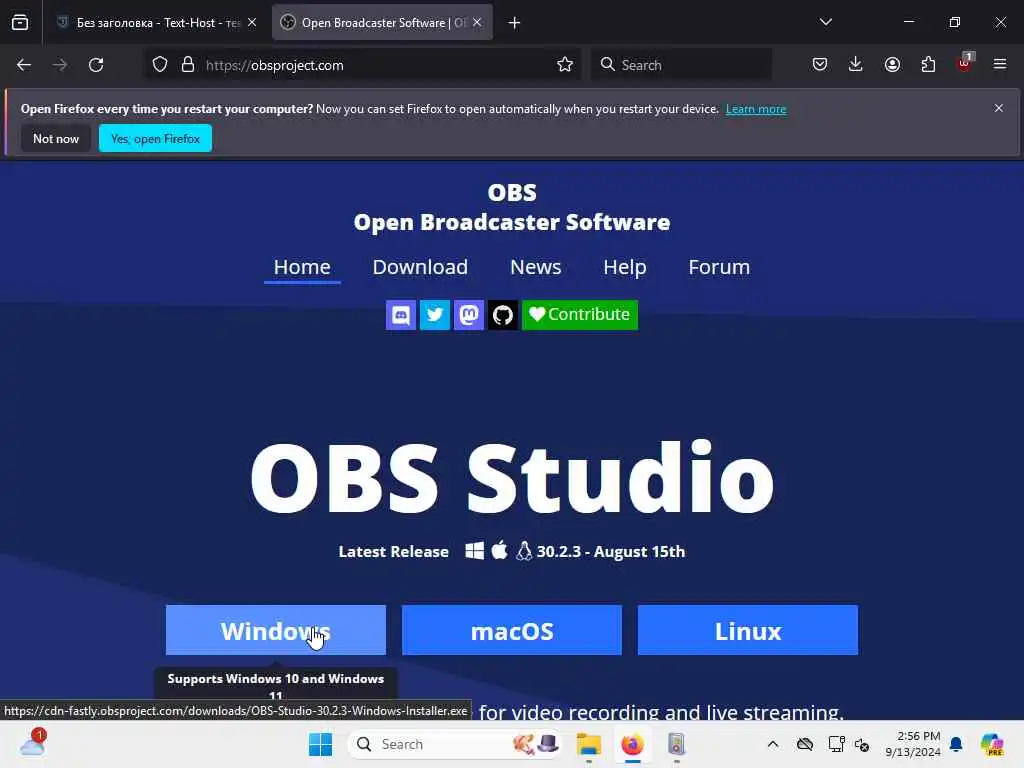
Task: Open the Firefox application menu
Action: pyautogui.click(x=1000, y=65)
